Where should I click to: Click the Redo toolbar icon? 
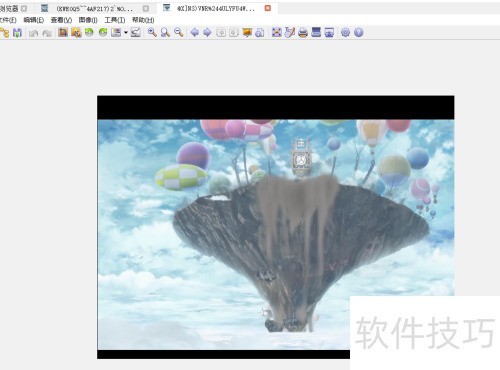pos(47,33)
